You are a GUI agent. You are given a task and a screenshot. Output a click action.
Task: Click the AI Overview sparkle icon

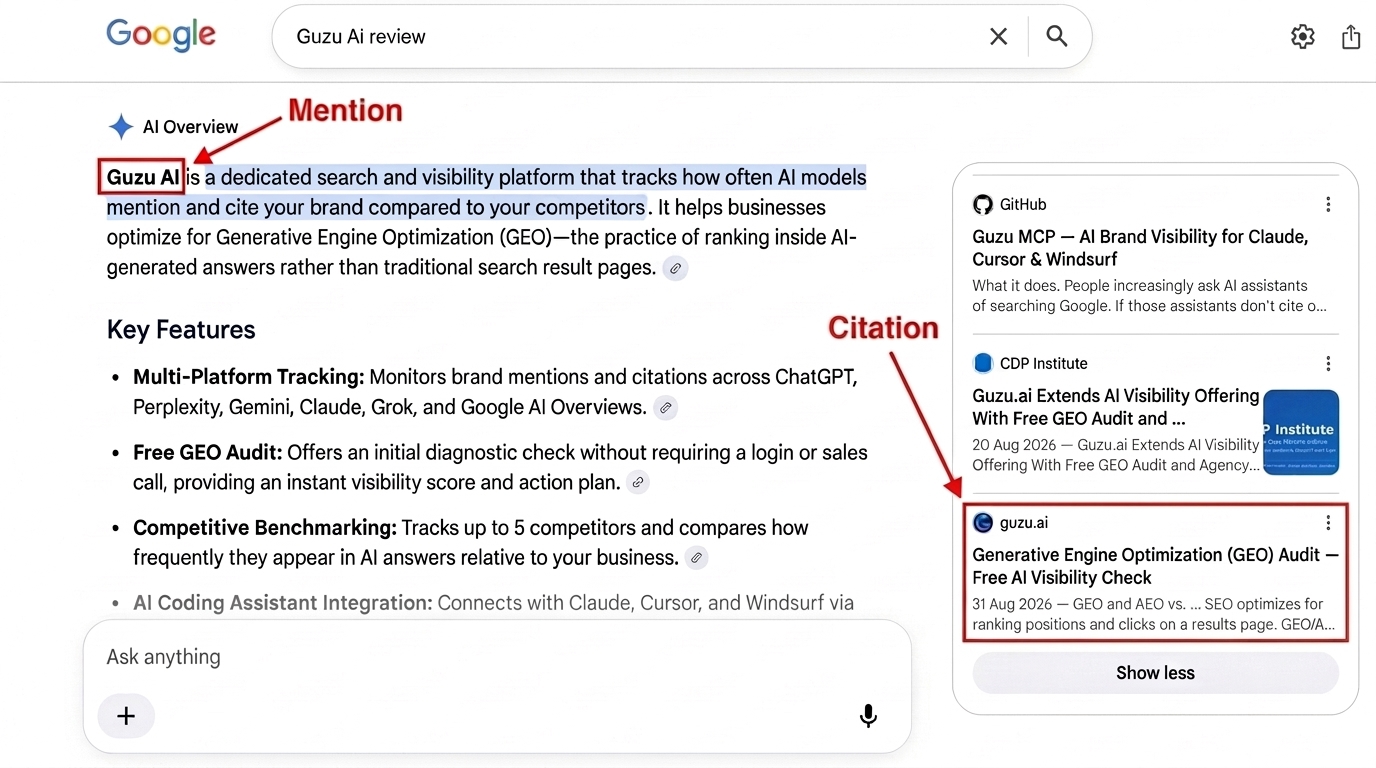pos(121,127)
